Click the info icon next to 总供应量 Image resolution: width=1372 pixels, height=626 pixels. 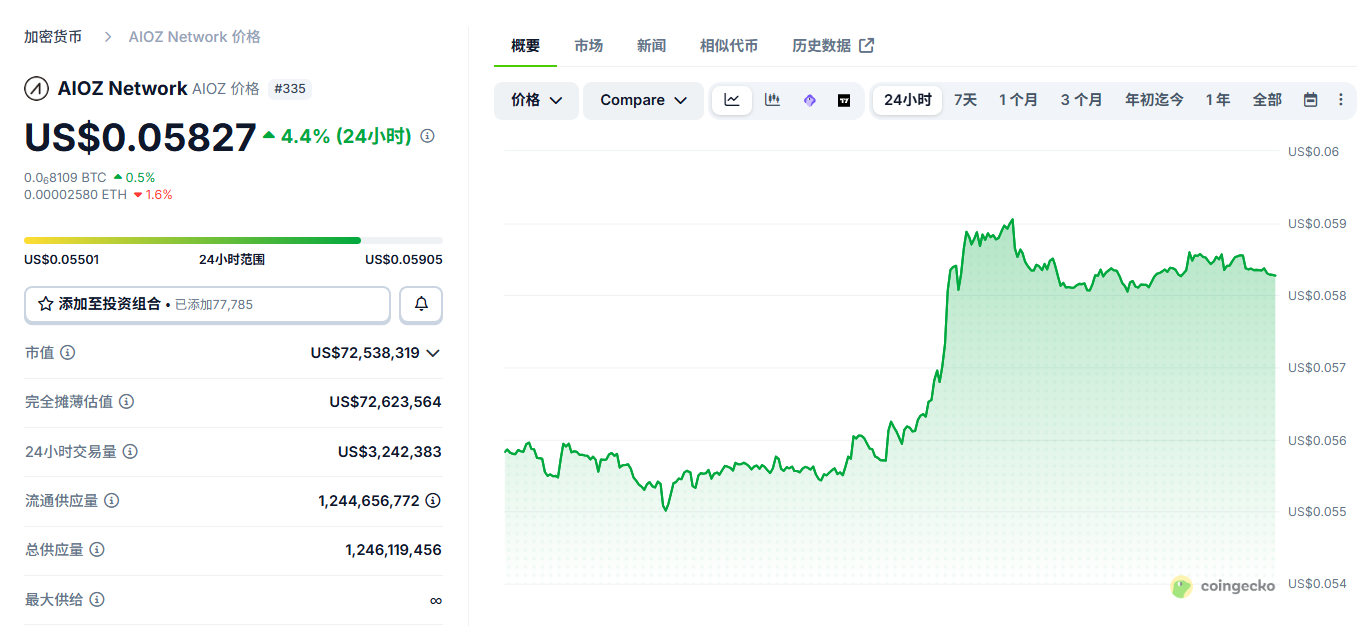coord(97,550)
